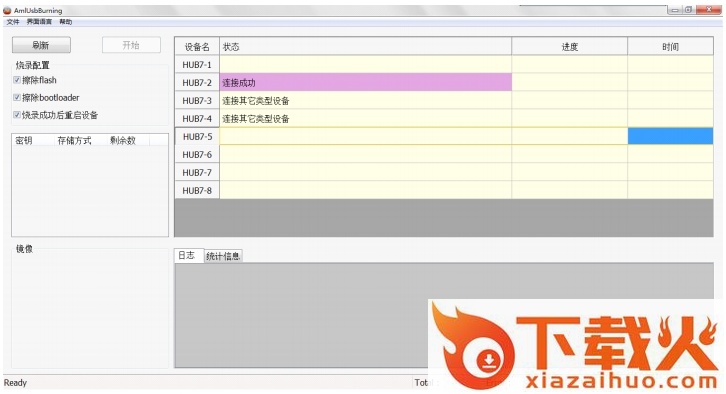Switch to the 统计信息 tab
Screen dimensions: 726x394
click(x=223, y=256)
